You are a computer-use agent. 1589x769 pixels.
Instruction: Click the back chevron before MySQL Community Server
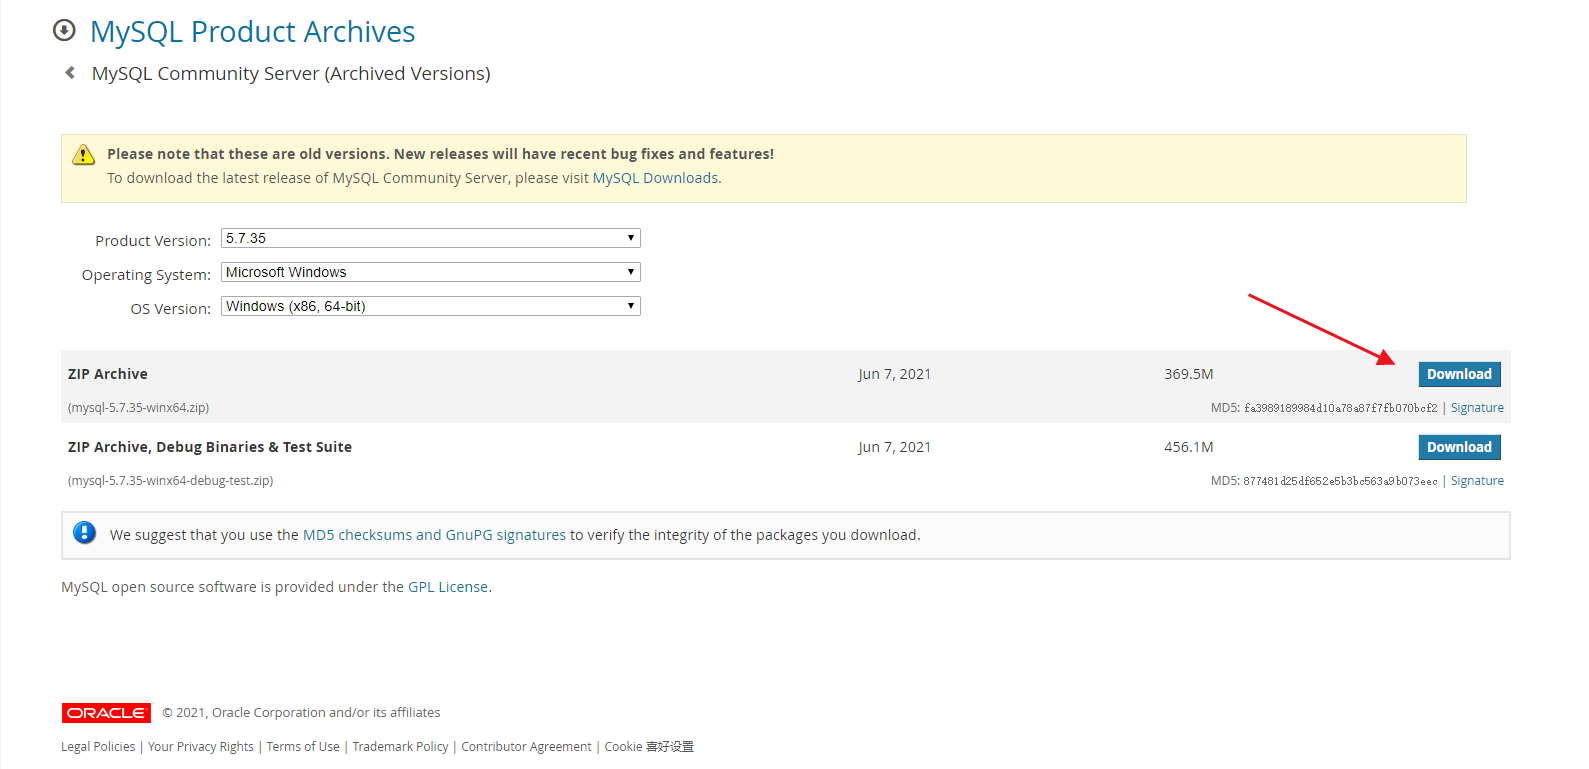70,73
